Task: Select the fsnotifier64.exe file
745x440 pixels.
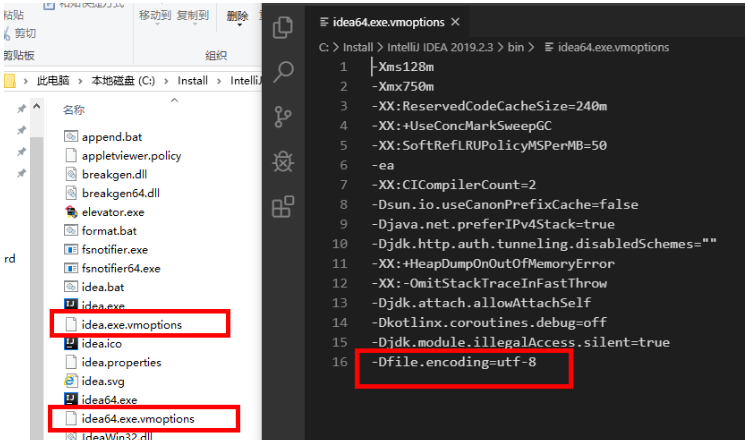Action: pyautogui.click(x=121, y=268)
